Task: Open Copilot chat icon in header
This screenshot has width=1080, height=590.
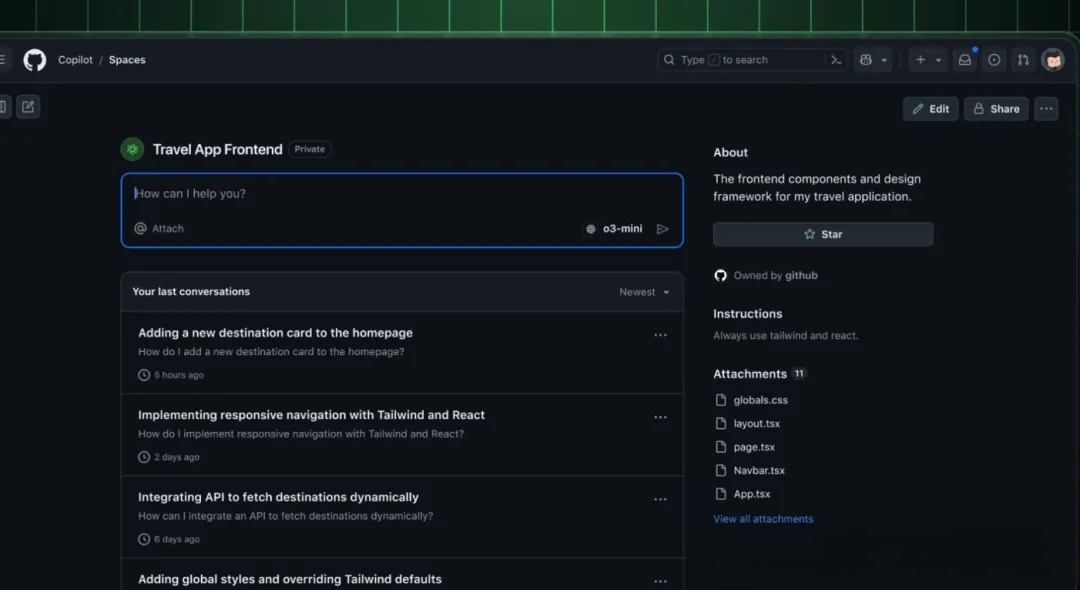Action: (866, 60)
